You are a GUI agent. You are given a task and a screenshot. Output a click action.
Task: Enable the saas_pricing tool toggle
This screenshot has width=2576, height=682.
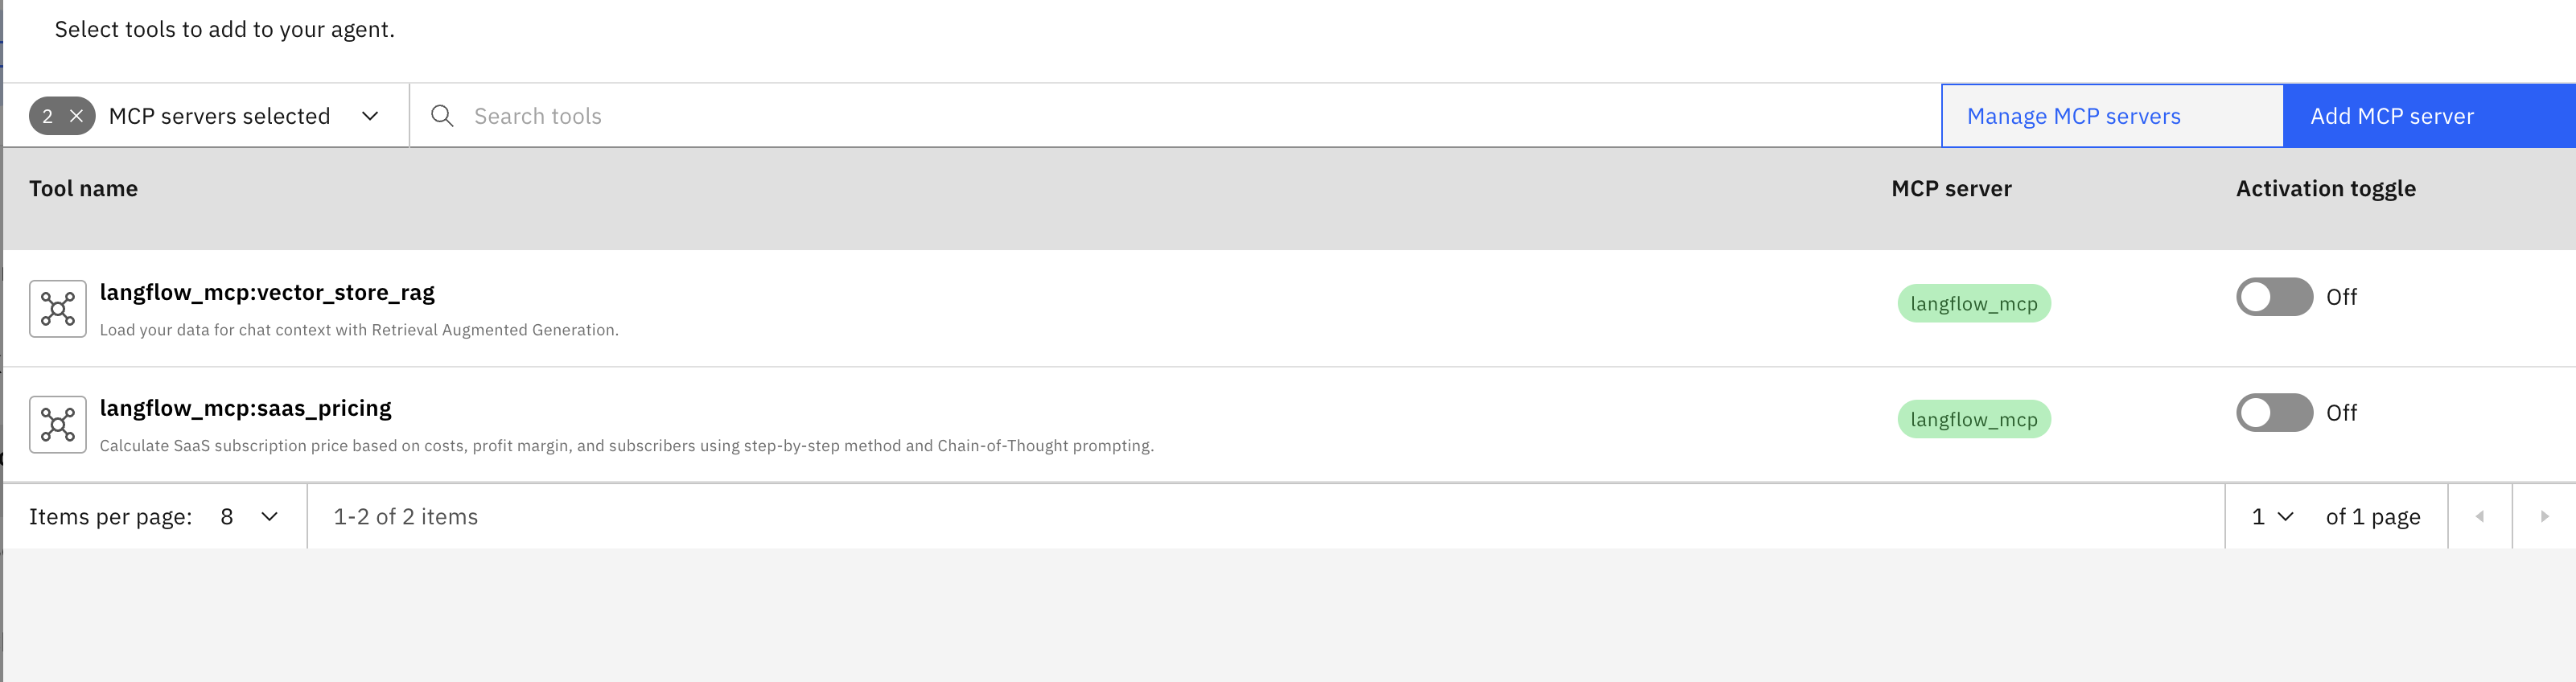point(2273,413)
